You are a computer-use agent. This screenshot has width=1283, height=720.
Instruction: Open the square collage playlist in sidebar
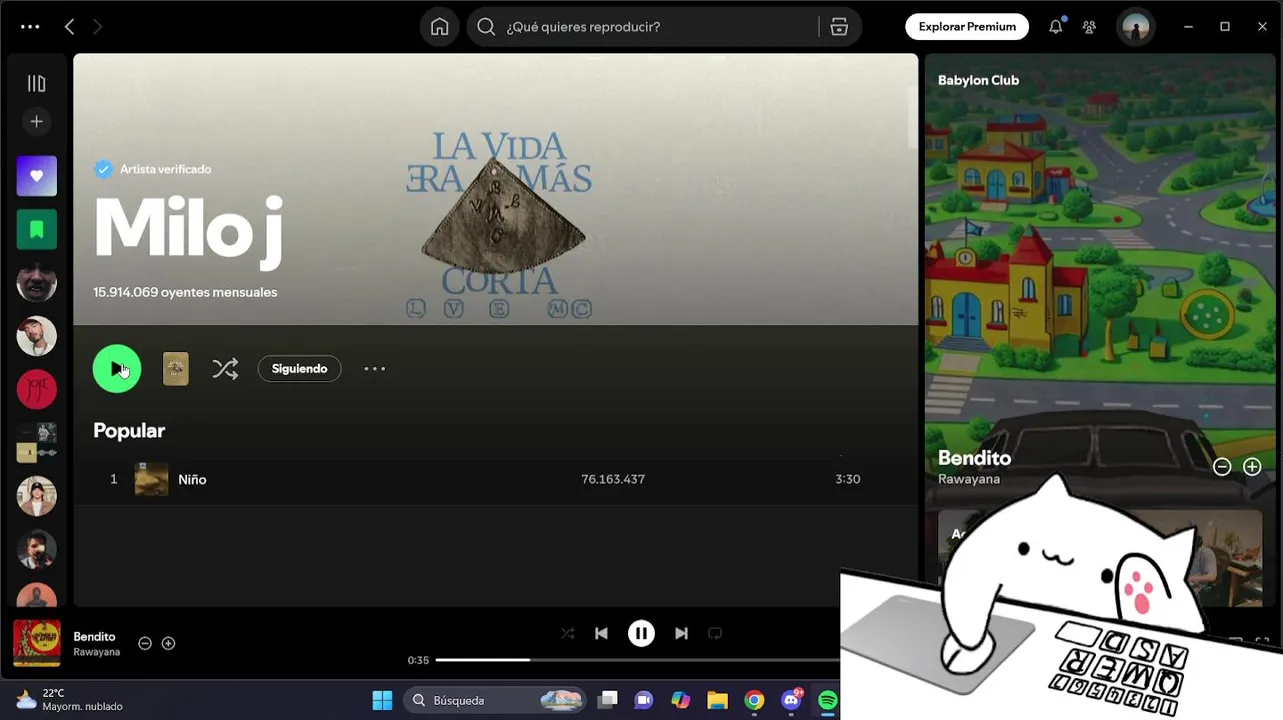[36, 443]
